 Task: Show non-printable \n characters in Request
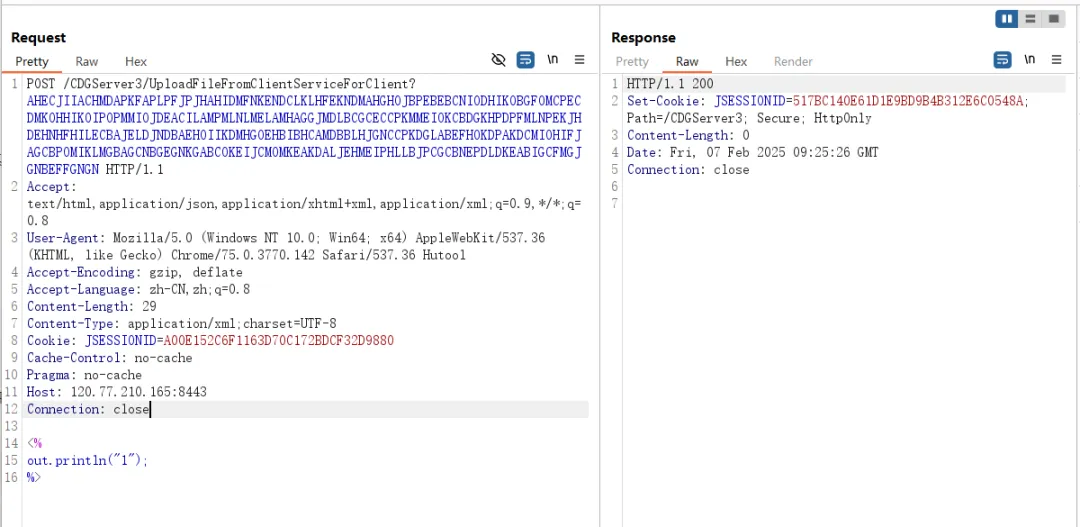553,60
